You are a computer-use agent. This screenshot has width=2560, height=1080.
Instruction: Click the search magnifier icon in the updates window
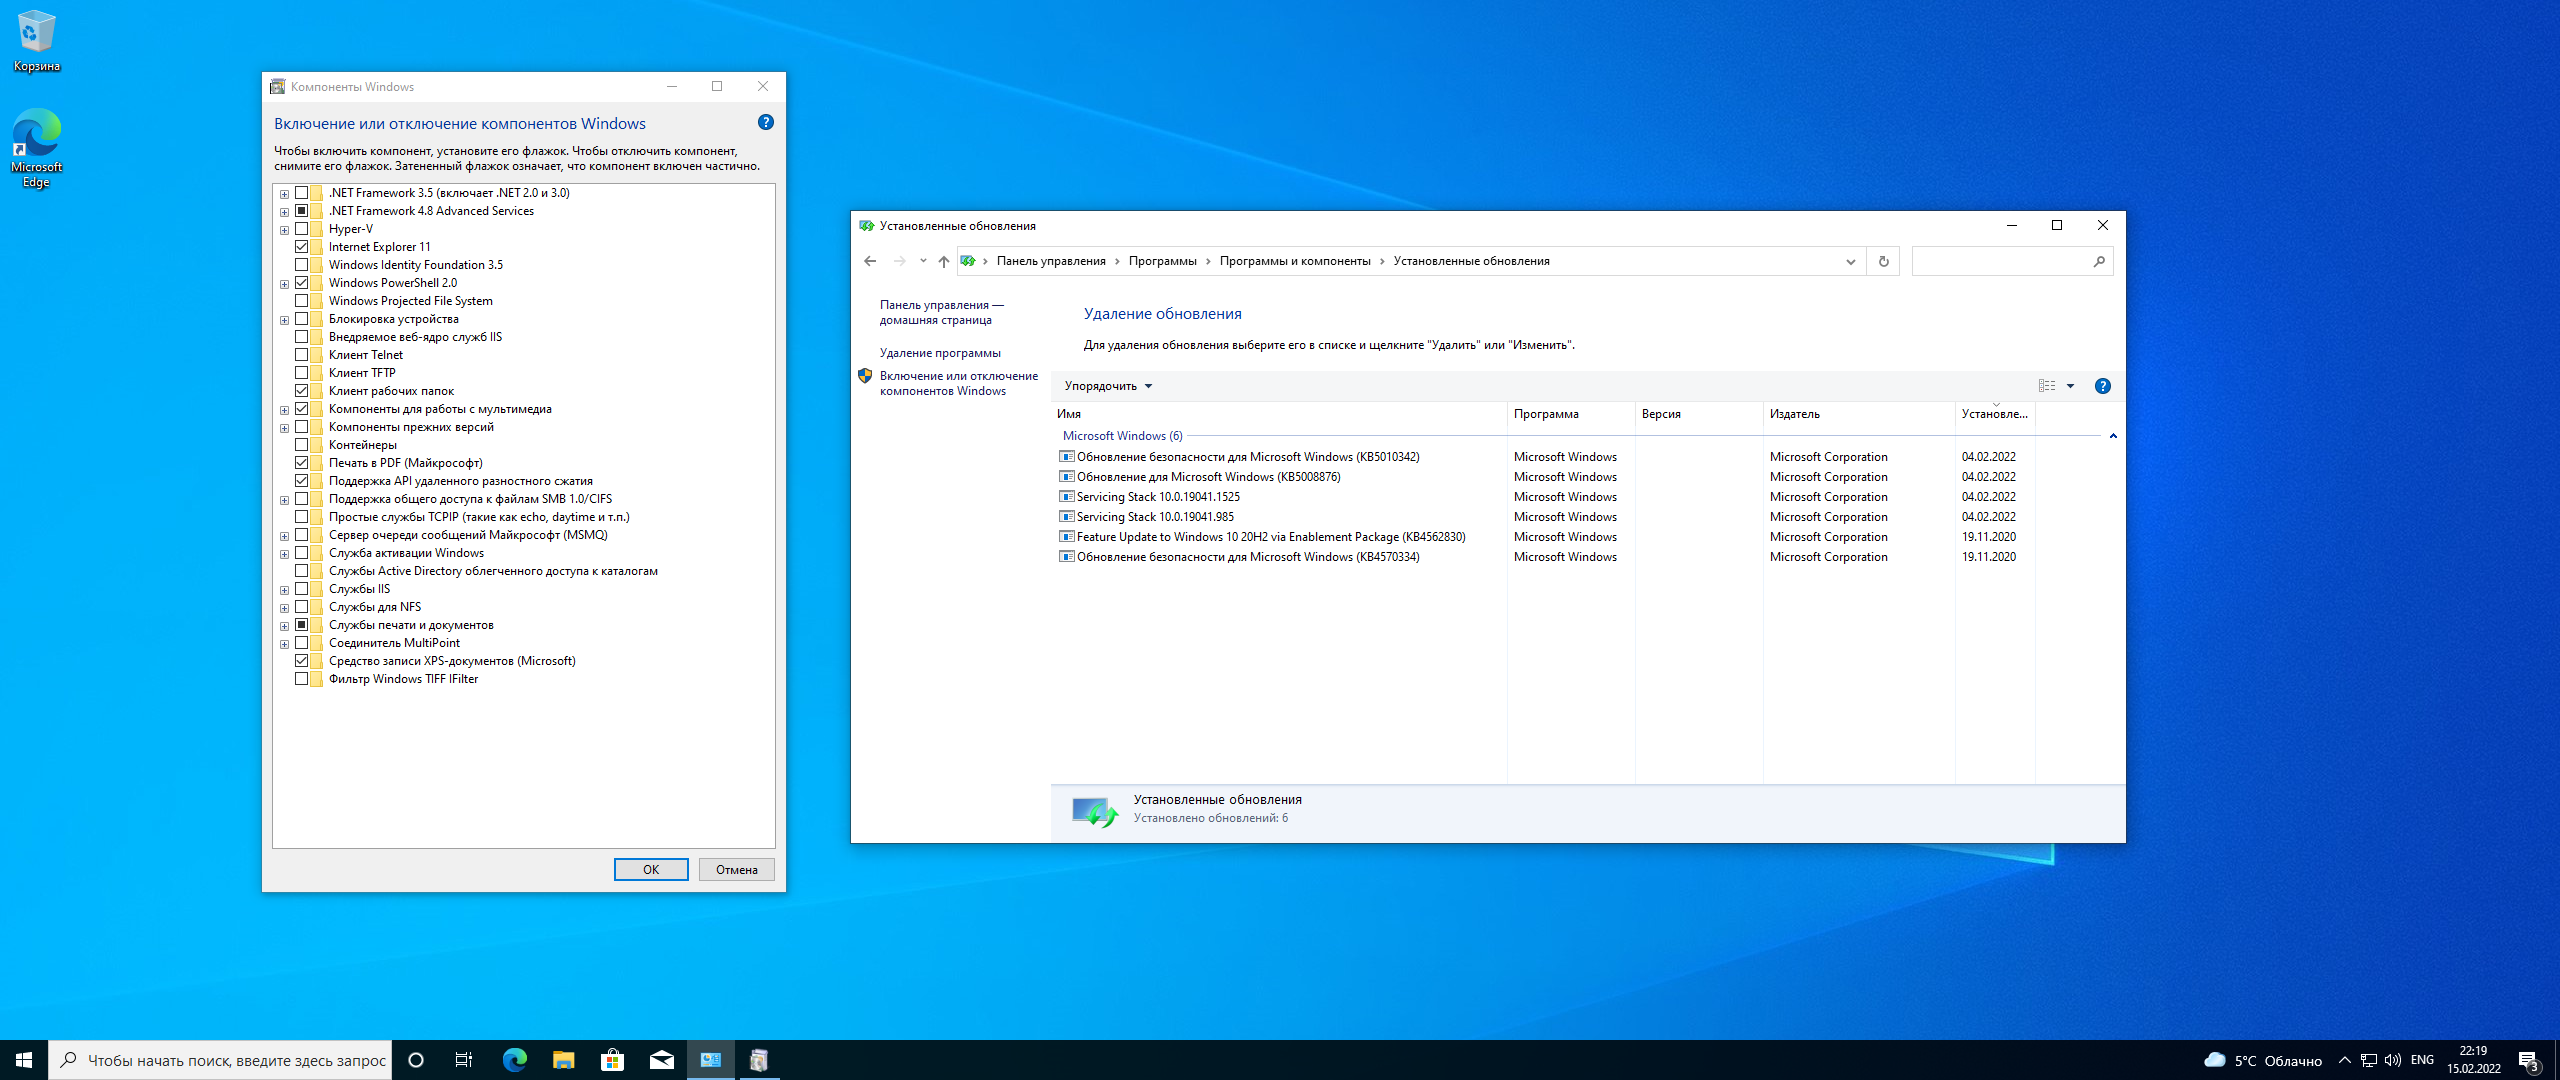point(2098,261)
